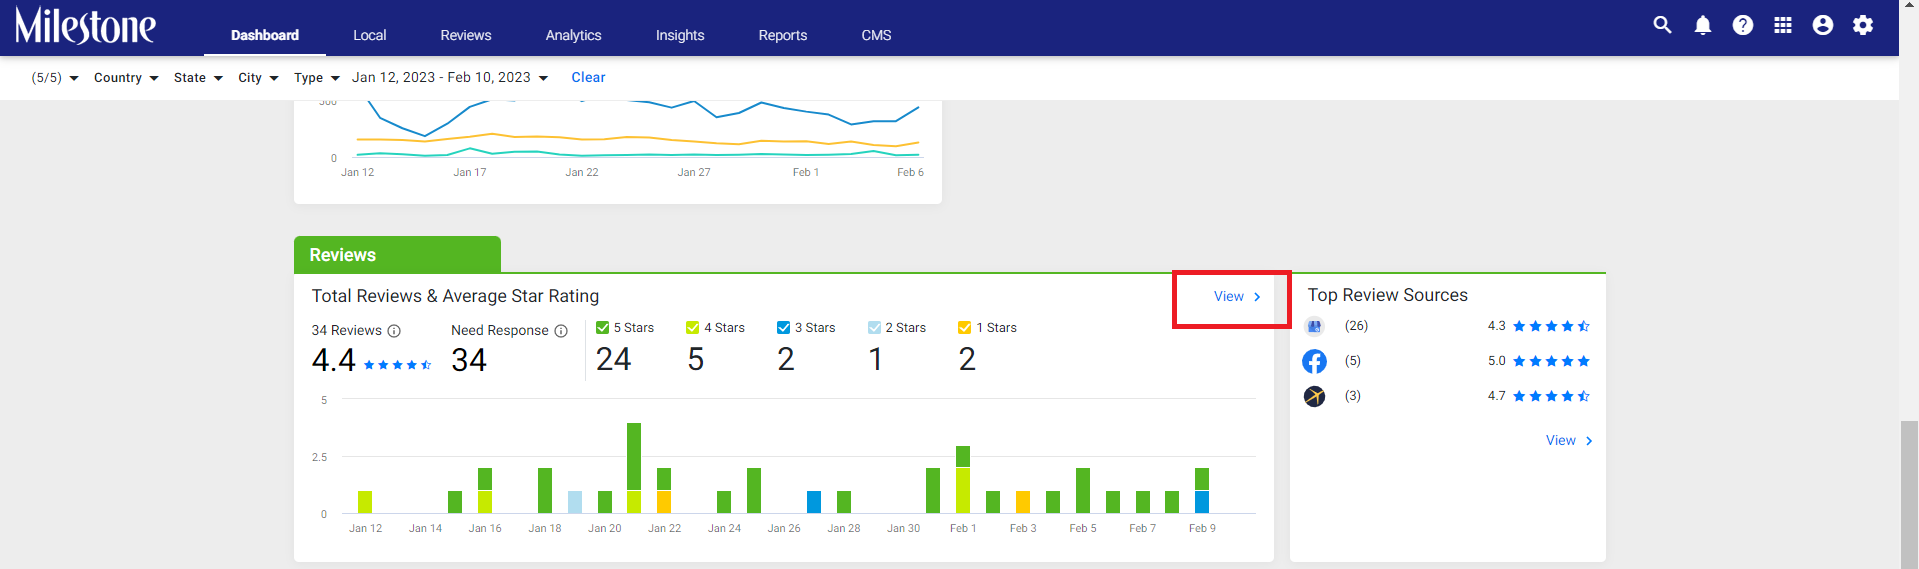
Task: Click the Facebook review source icon
Action: pos(1315,361)
